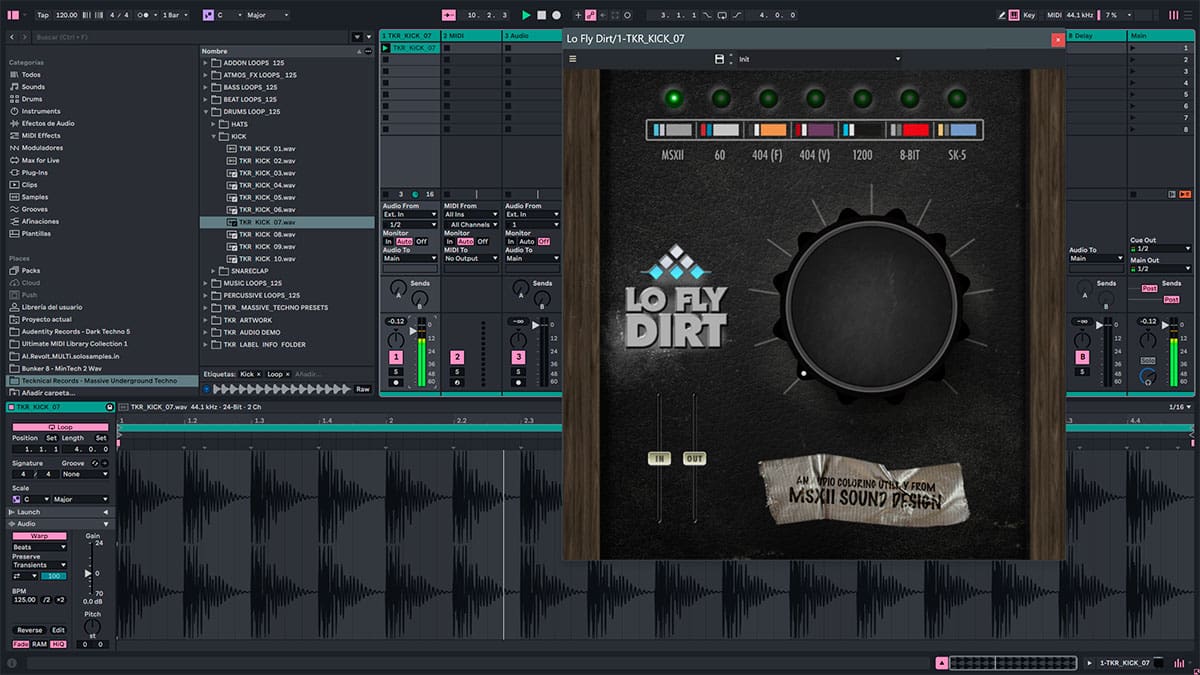Viewport: 1200px width, 675px height.
Task: Click the track 1 pan knob
Action: (396, 340)
